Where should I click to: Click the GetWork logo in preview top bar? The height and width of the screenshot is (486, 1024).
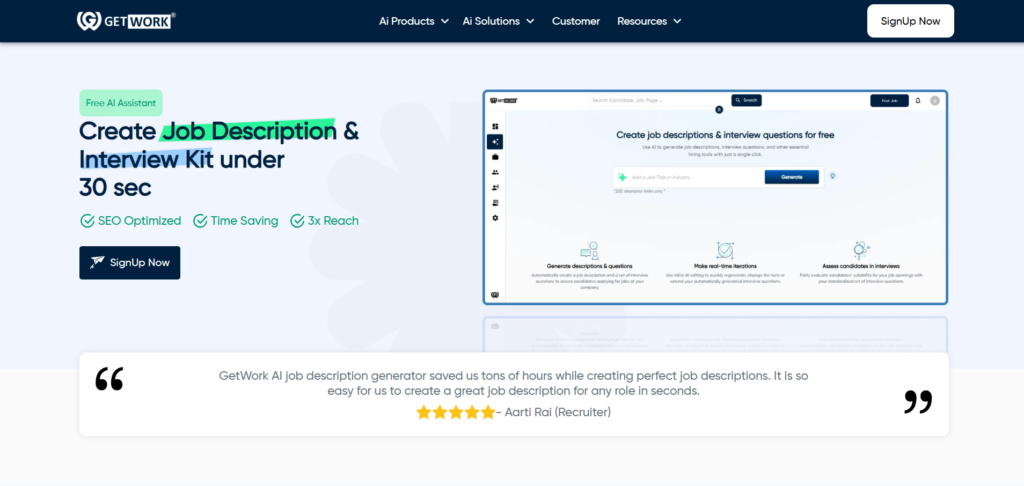click(504, 101)
